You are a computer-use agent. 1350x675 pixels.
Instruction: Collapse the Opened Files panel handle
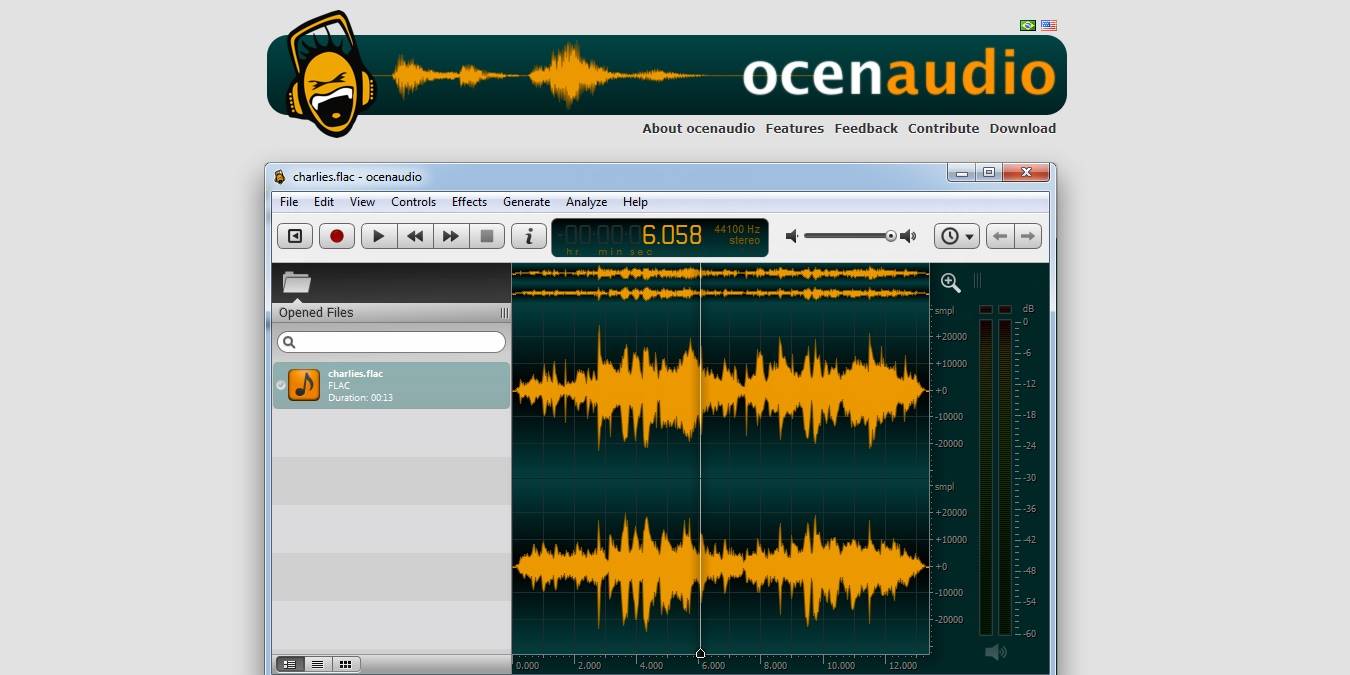(504, 312)
